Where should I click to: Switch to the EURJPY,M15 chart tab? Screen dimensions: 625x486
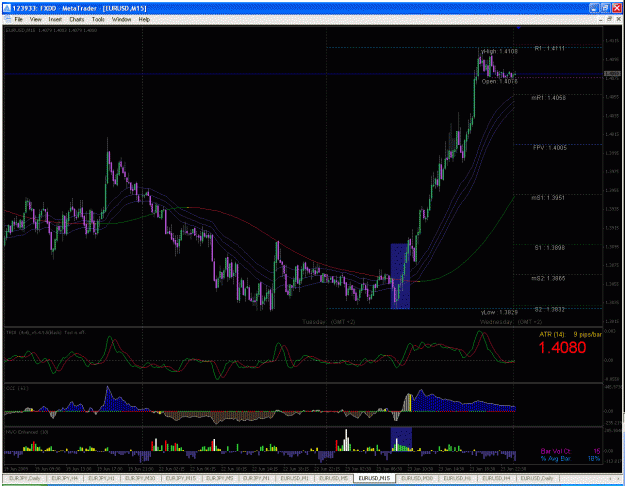tap(181, 478)
